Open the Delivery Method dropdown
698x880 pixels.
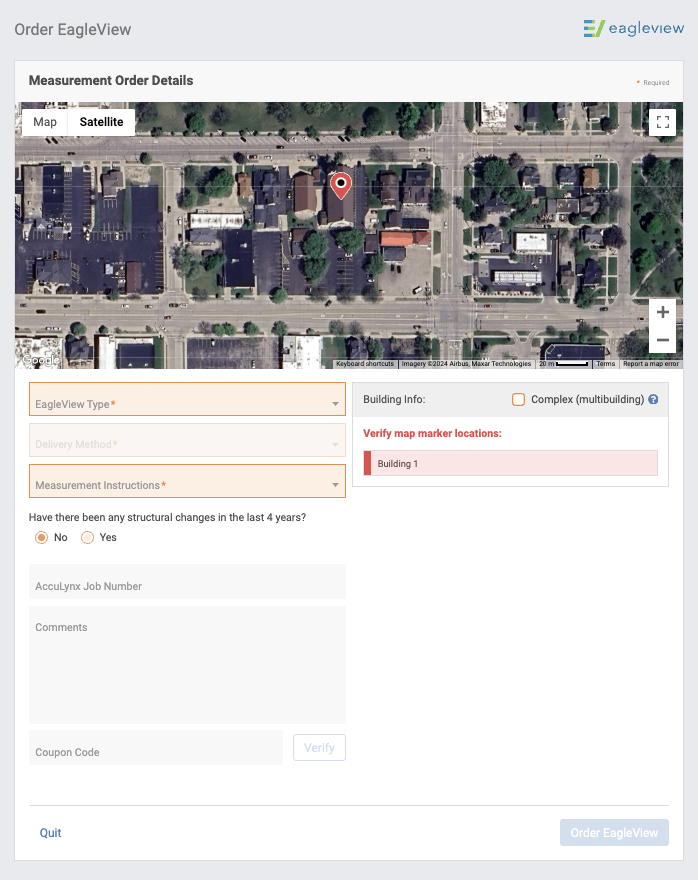coord(187,440)
